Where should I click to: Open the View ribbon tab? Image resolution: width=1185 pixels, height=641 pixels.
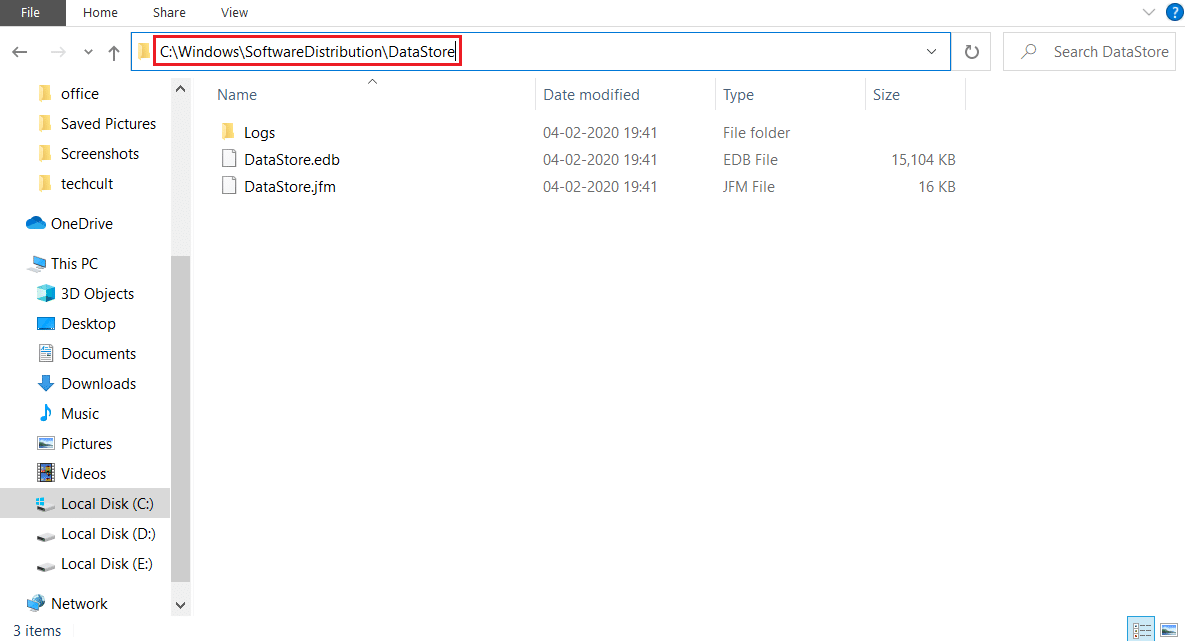(x=234, y=13)
